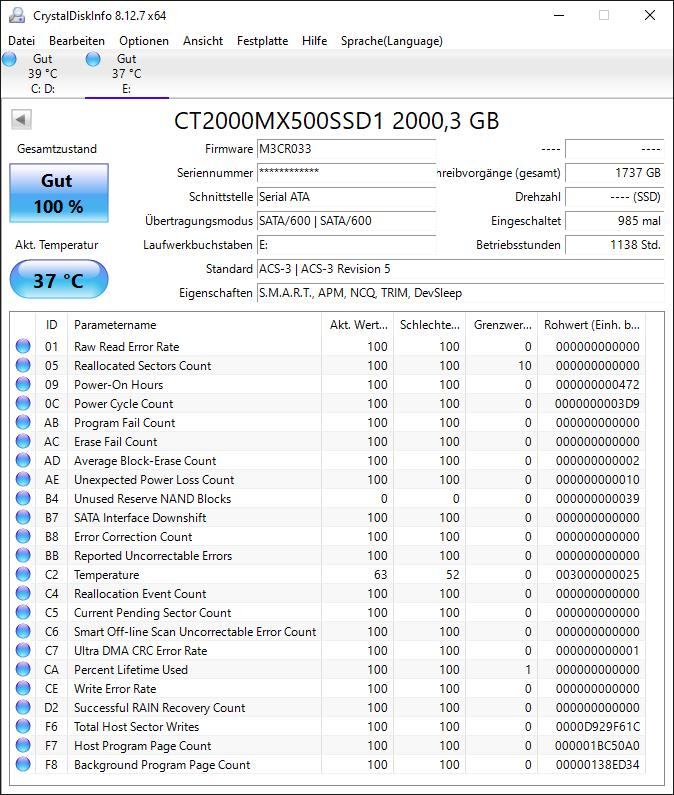Click status orb for Reported Uncorrectable Errors
Viewport: 674px width, 795px height.
23,555
